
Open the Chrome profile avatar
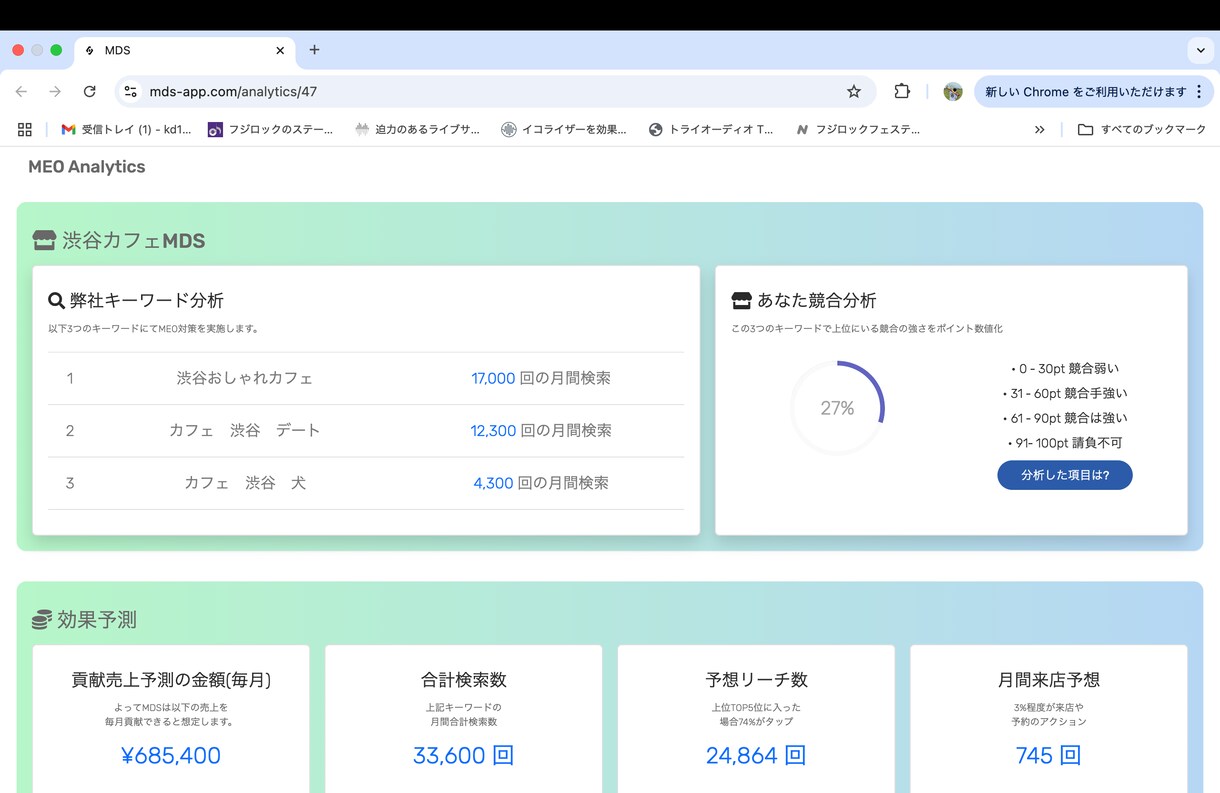click(953, 91)
